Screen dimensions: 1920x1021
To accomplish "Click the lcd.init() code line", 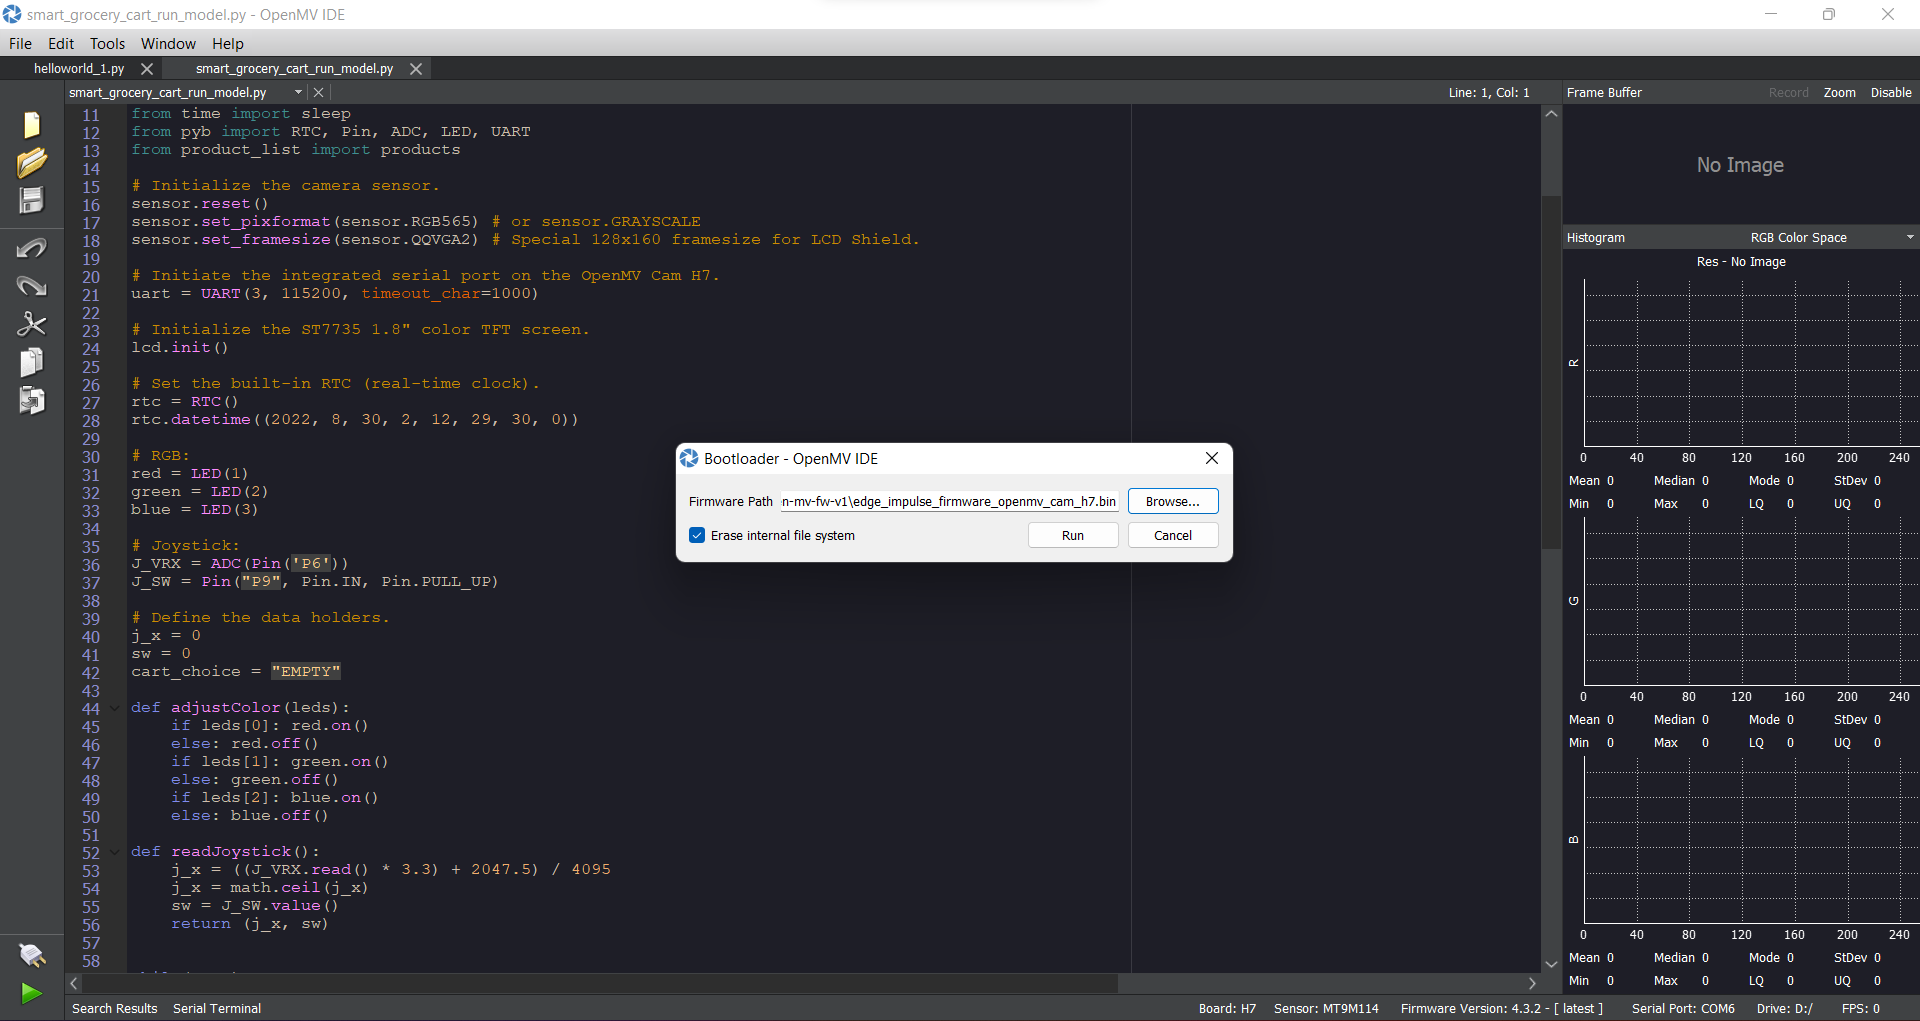I will tap(180, 348).
